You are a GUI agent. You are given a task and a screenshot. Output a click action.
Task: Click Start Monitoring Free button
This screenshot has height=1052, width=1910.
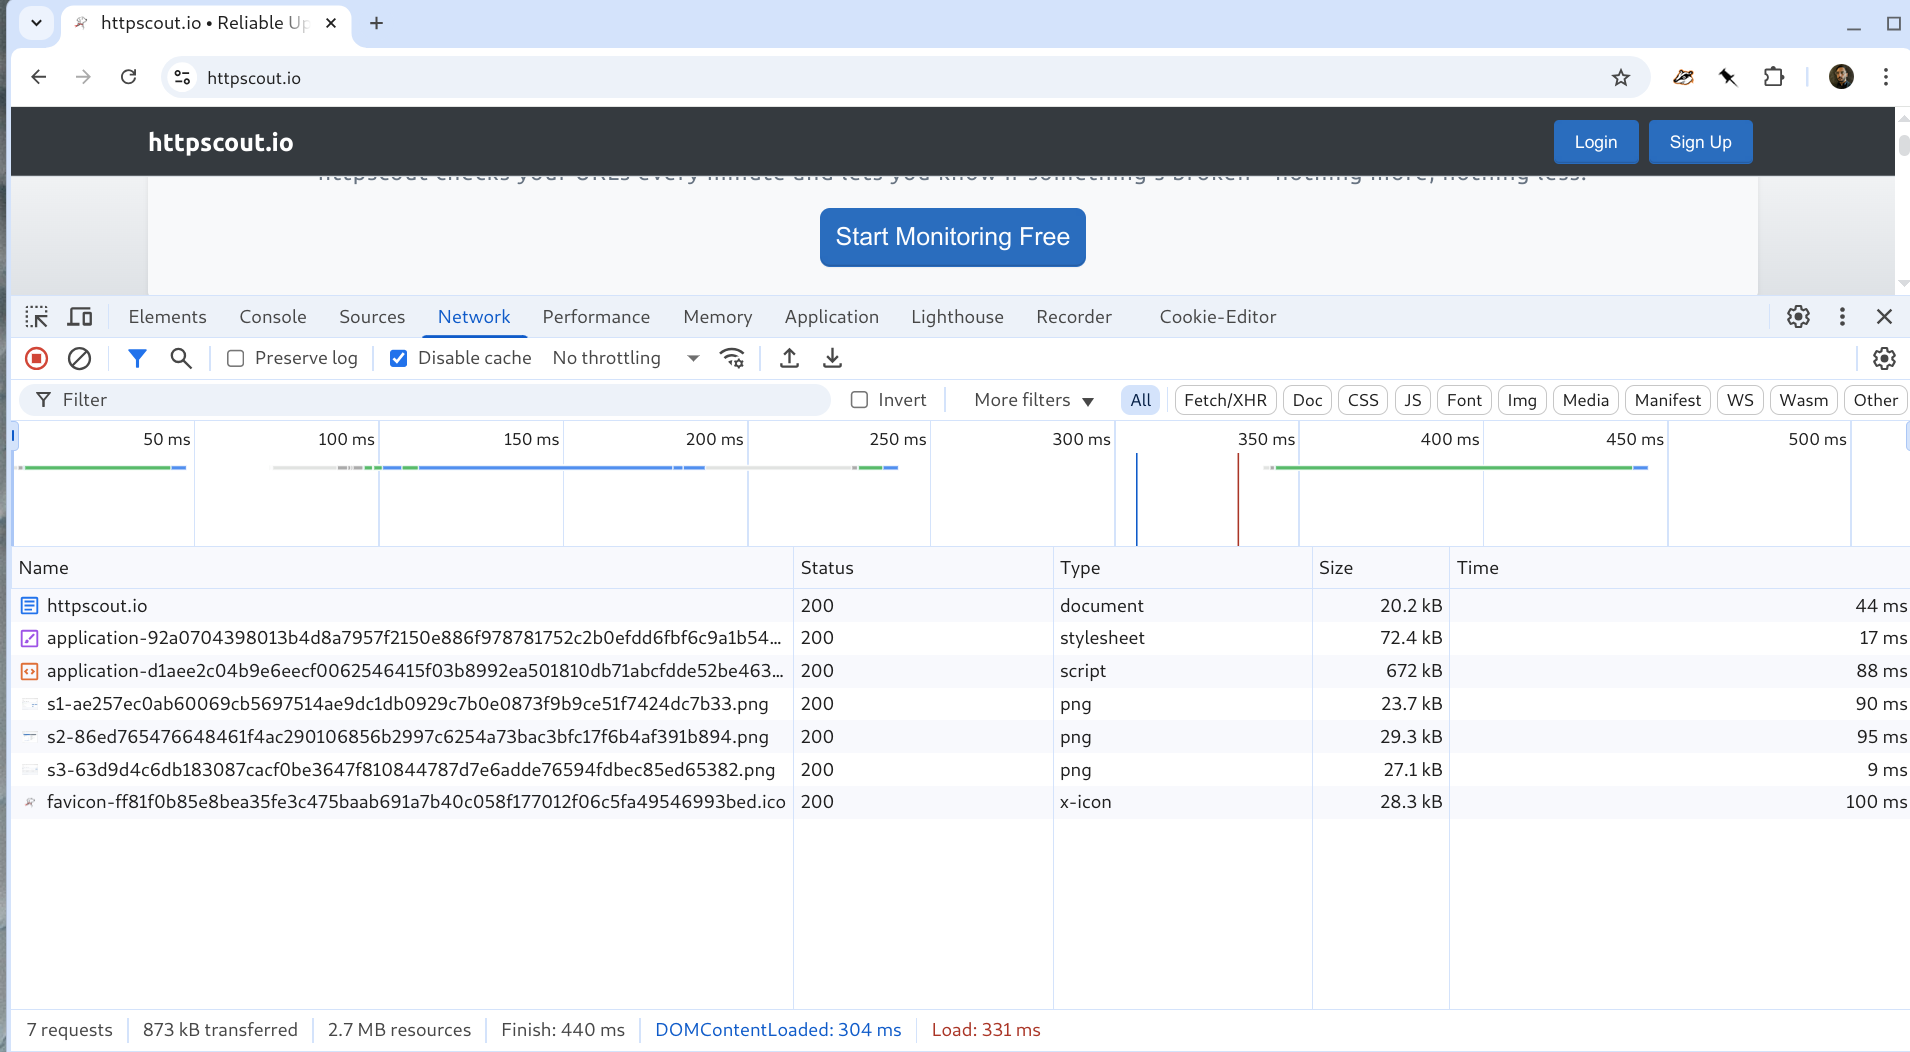[953, 237]
